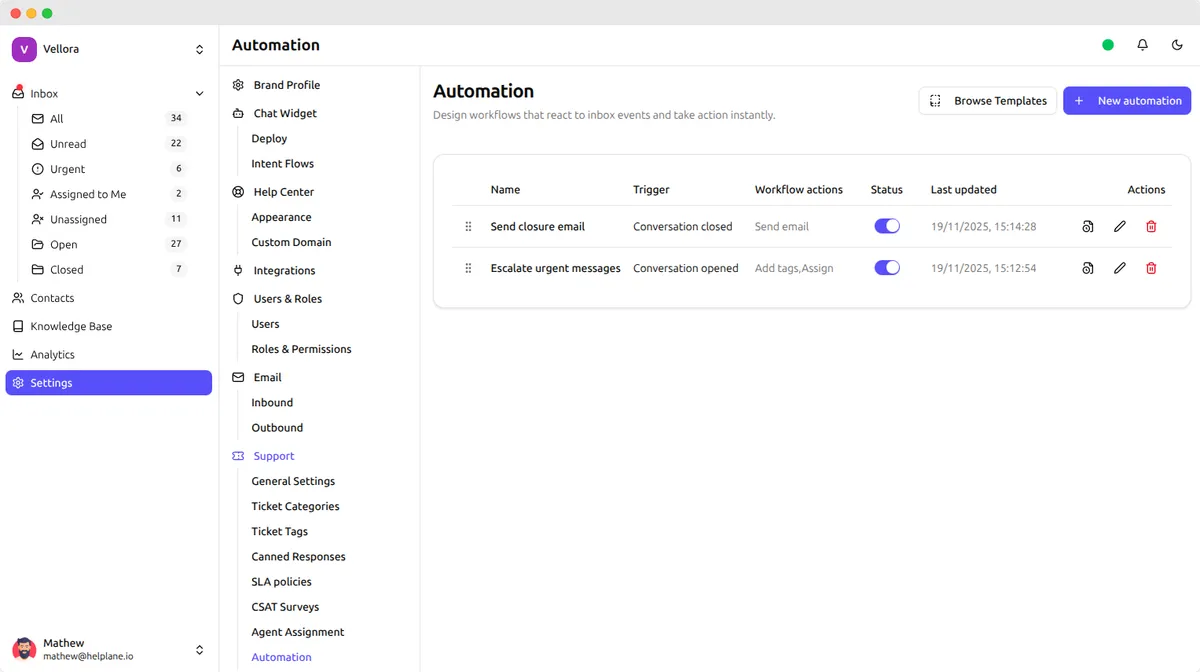Create a New automation

pyautogui.click(x=1127, y=100)
